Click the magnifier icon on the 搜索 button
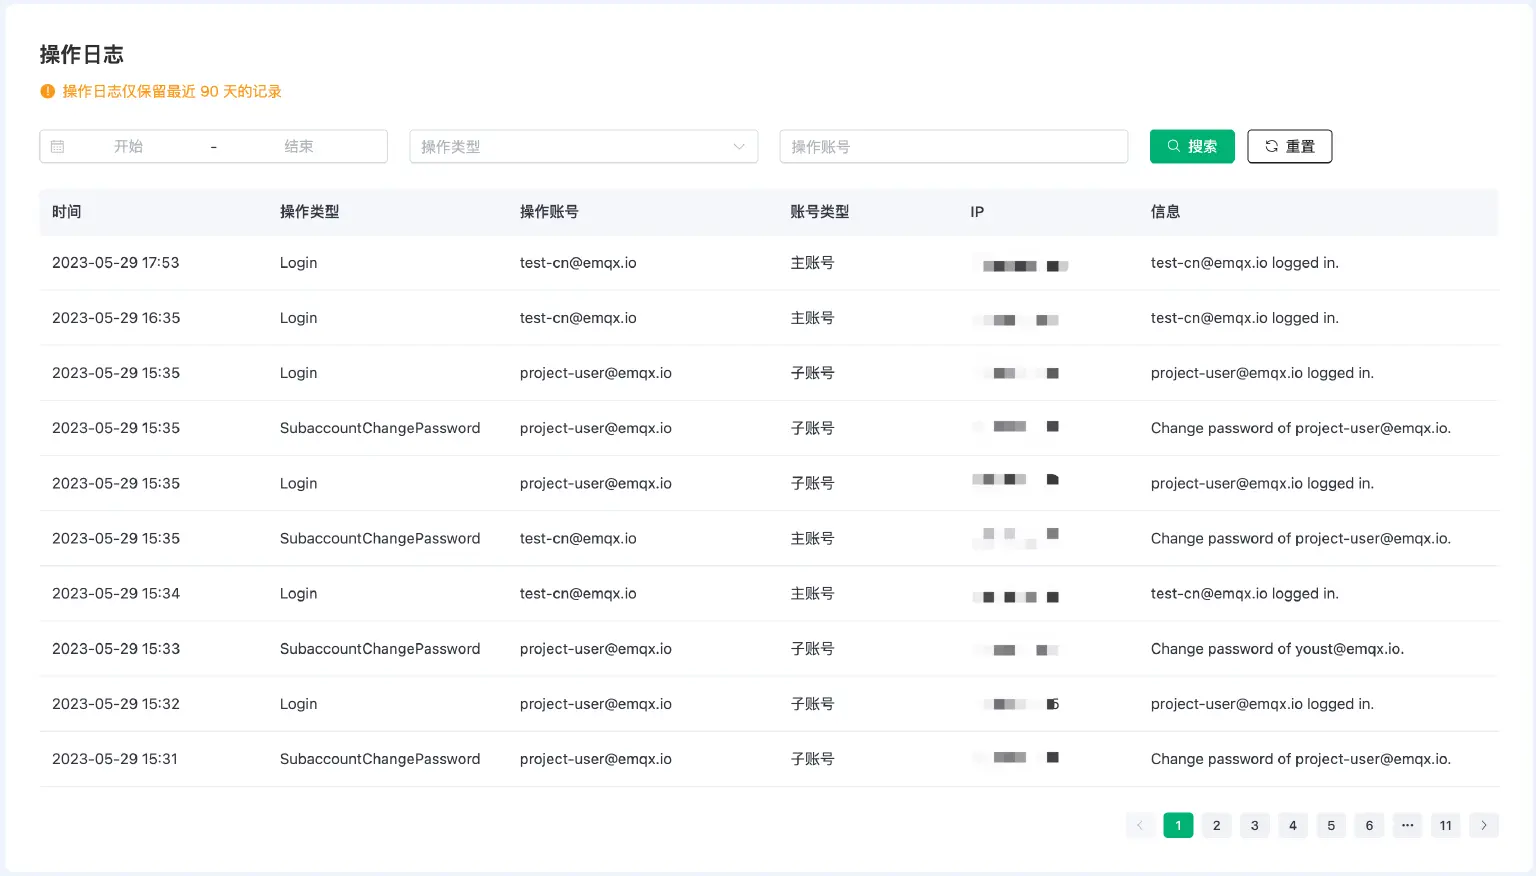1536x876 pixels. (1173, 146)
